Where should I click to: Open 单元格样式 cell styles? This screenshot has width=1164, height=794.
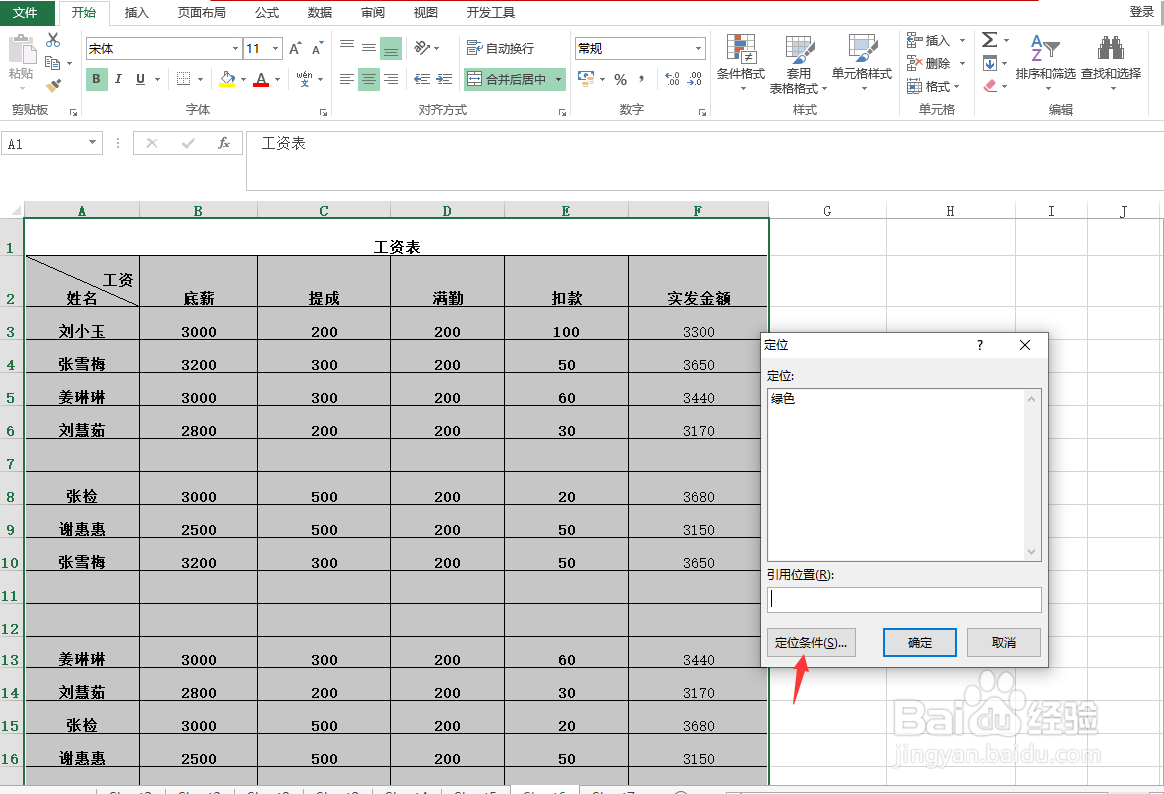coord(862,63)
